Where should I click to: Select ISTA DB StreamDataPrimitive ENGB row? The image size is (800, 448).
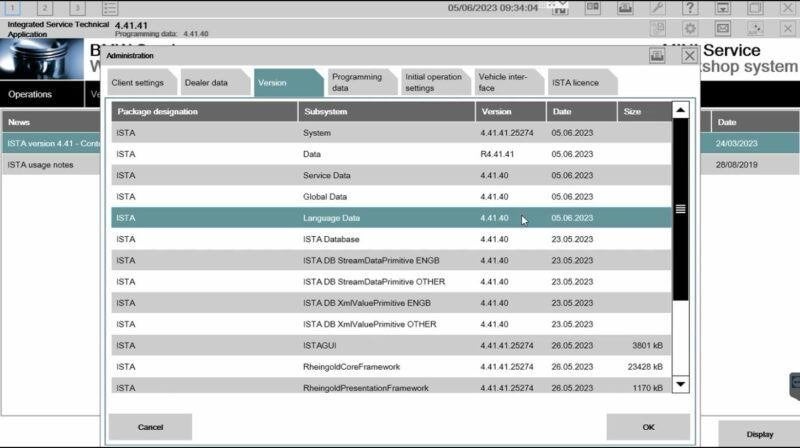point(391,260)
